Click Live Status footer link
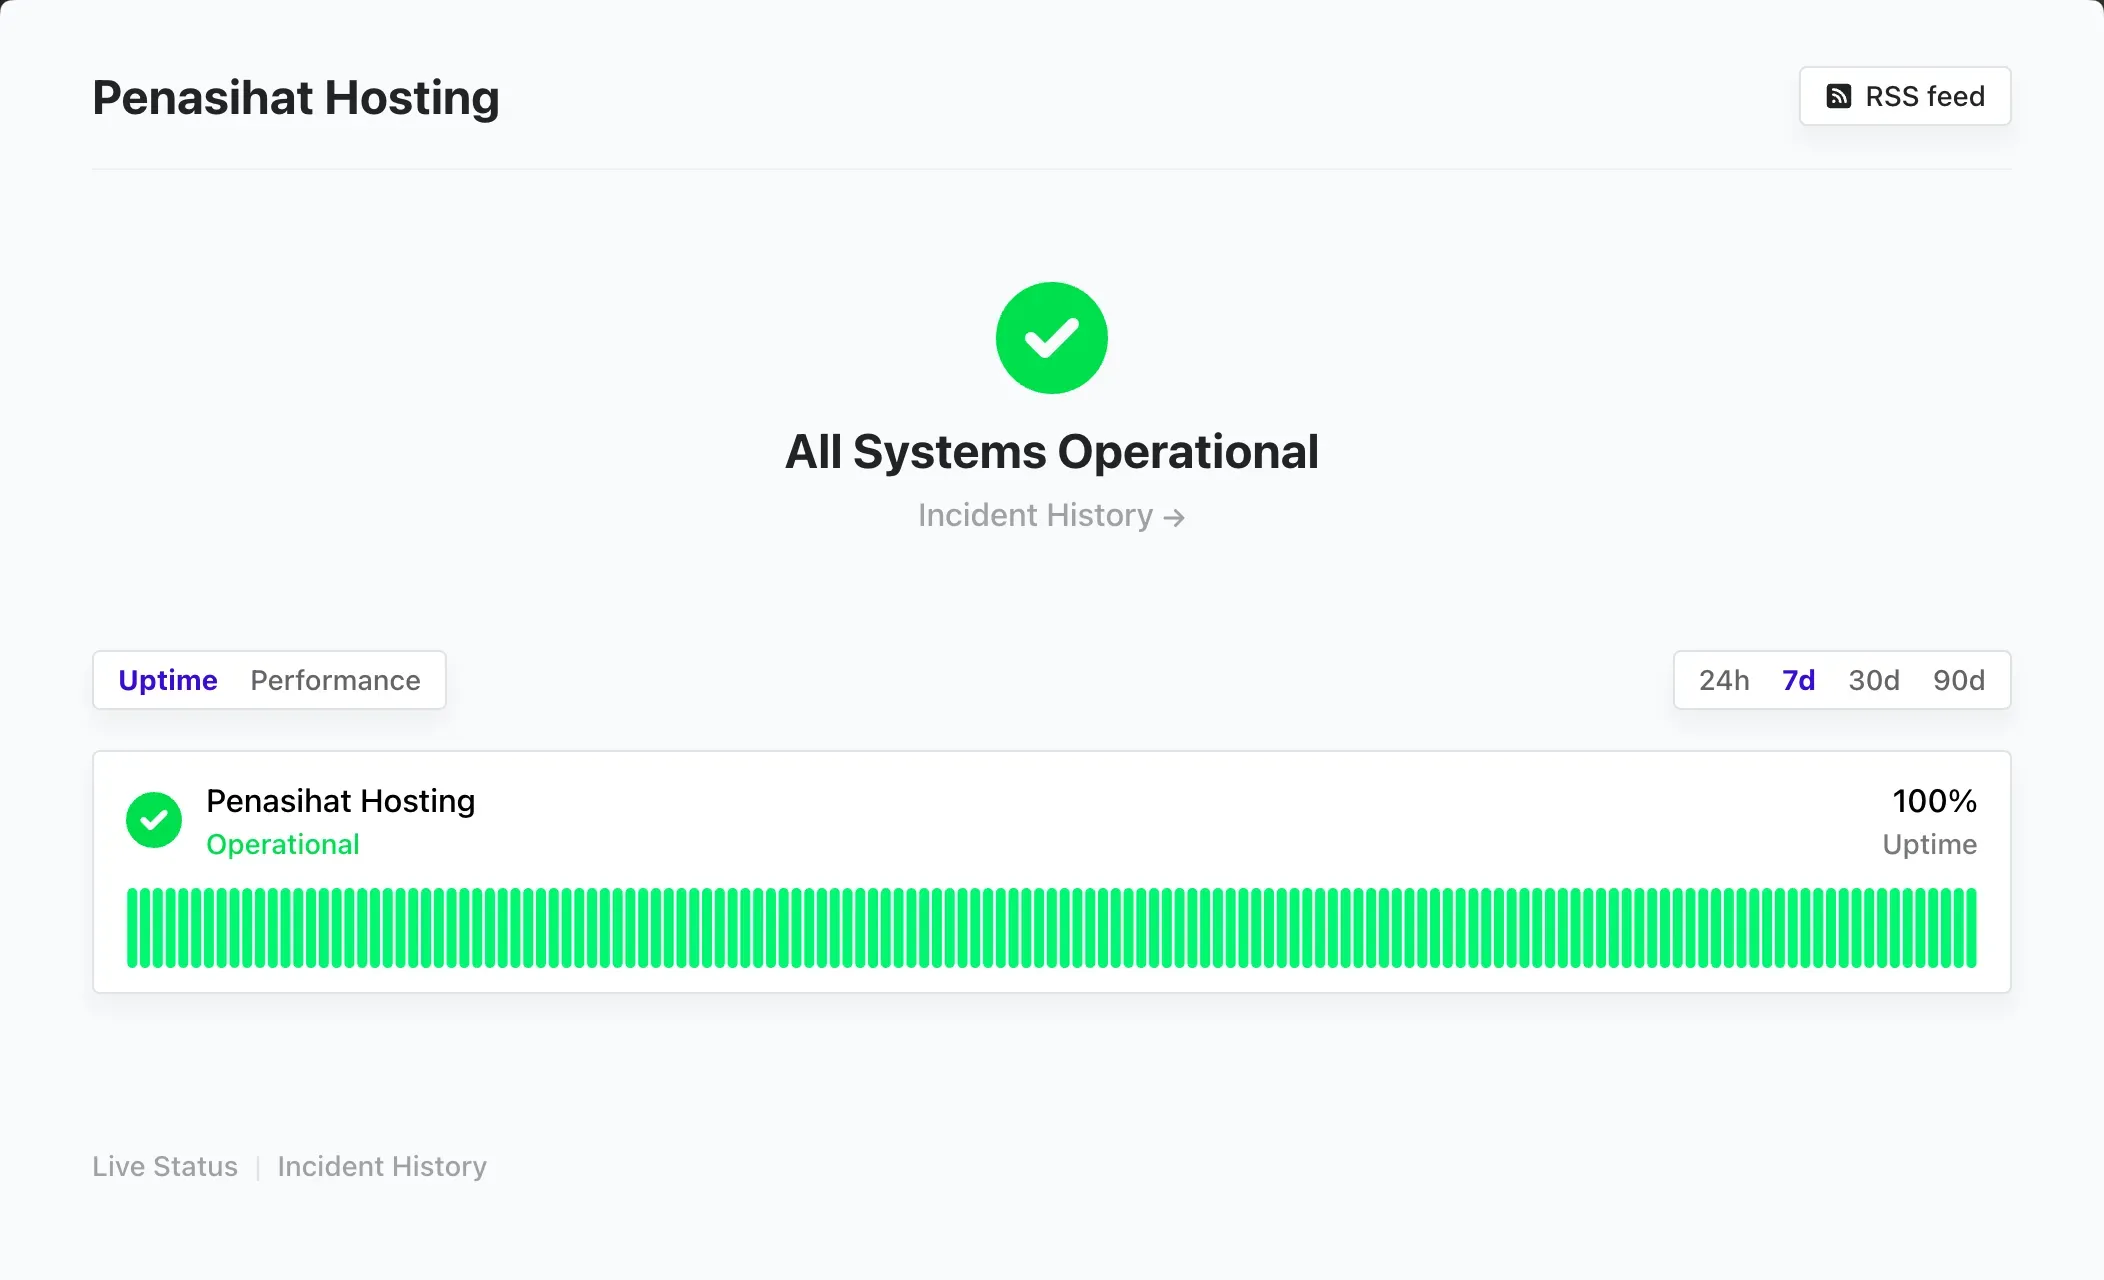The width and height of the screenshot is (2104, 1280). [165, 1166]
